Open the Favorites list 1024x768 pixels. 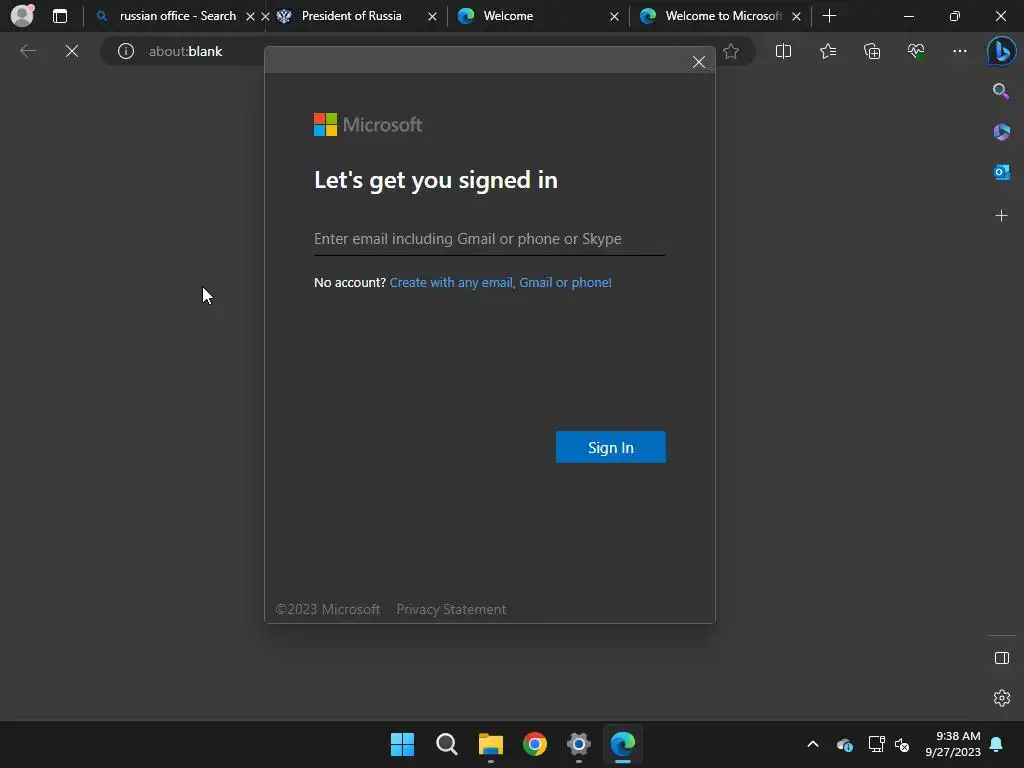tap(827, 51)
